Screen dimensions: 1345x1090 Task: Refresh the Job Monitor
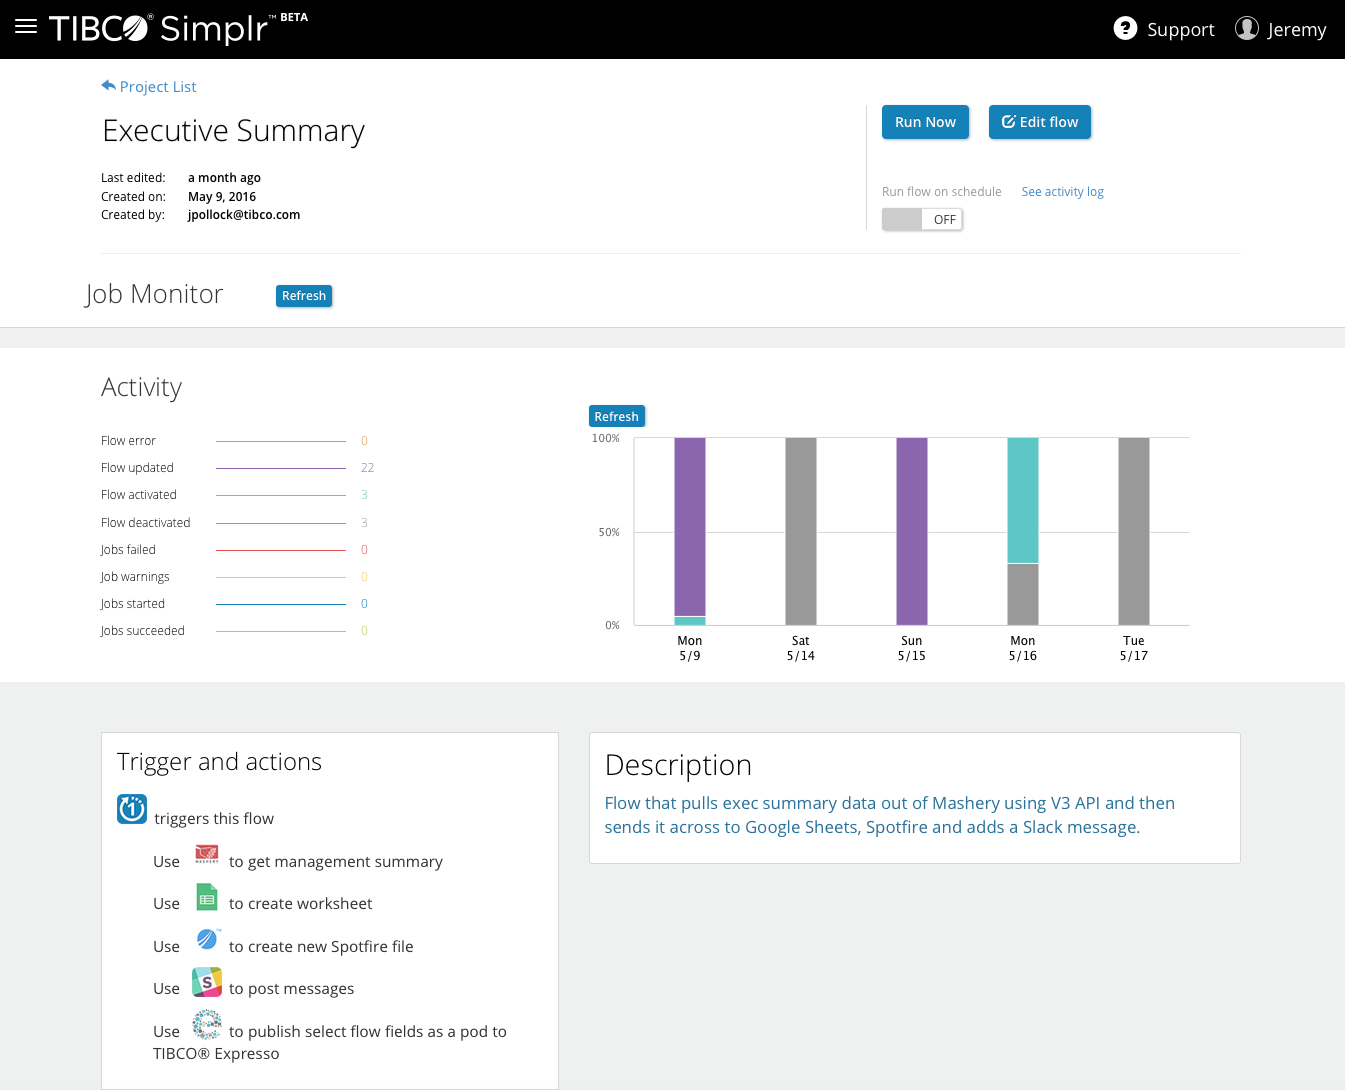(x=304, y=296)
